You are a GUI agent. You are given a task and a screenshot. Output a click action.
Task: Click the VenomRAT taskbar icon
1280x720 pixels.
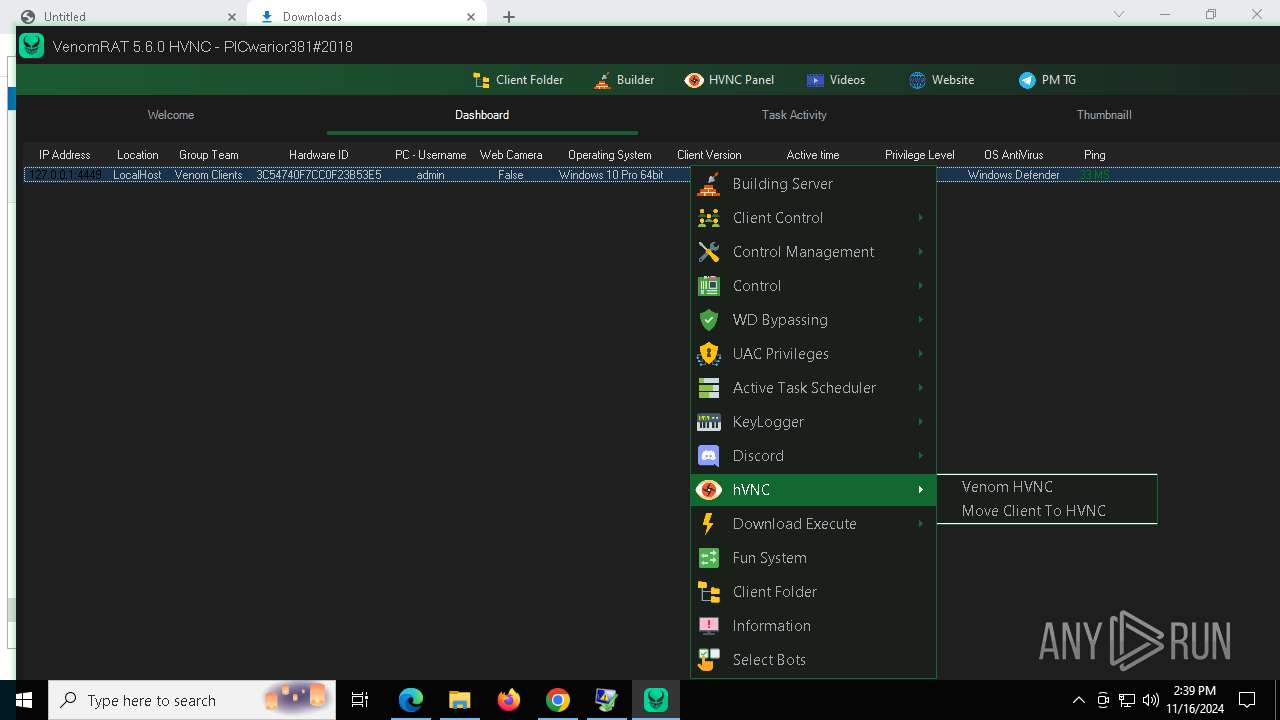click(656, 700)
